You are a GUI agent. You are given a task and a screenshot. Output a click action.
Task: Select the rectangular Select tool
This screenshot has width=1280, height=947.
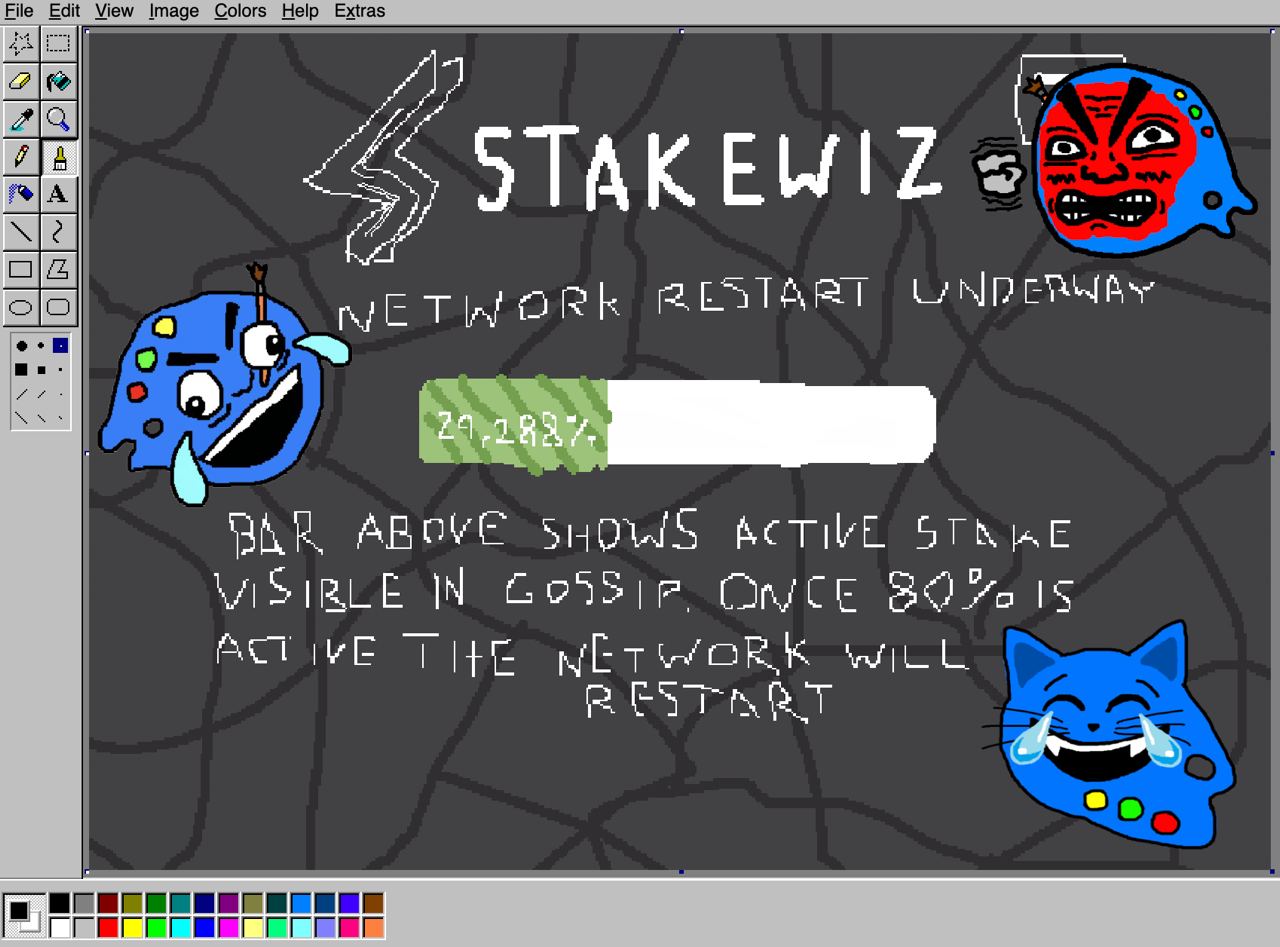58,43
